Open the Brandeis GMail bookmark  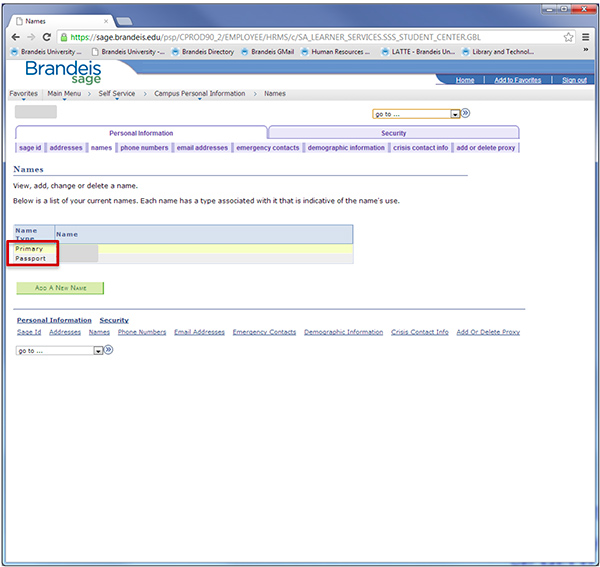268,52
